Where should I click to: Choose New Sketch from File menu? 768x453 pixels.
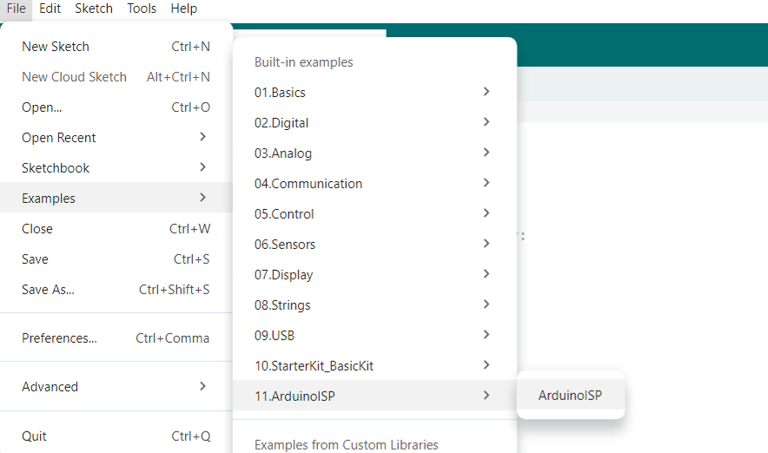click(116, 47)
